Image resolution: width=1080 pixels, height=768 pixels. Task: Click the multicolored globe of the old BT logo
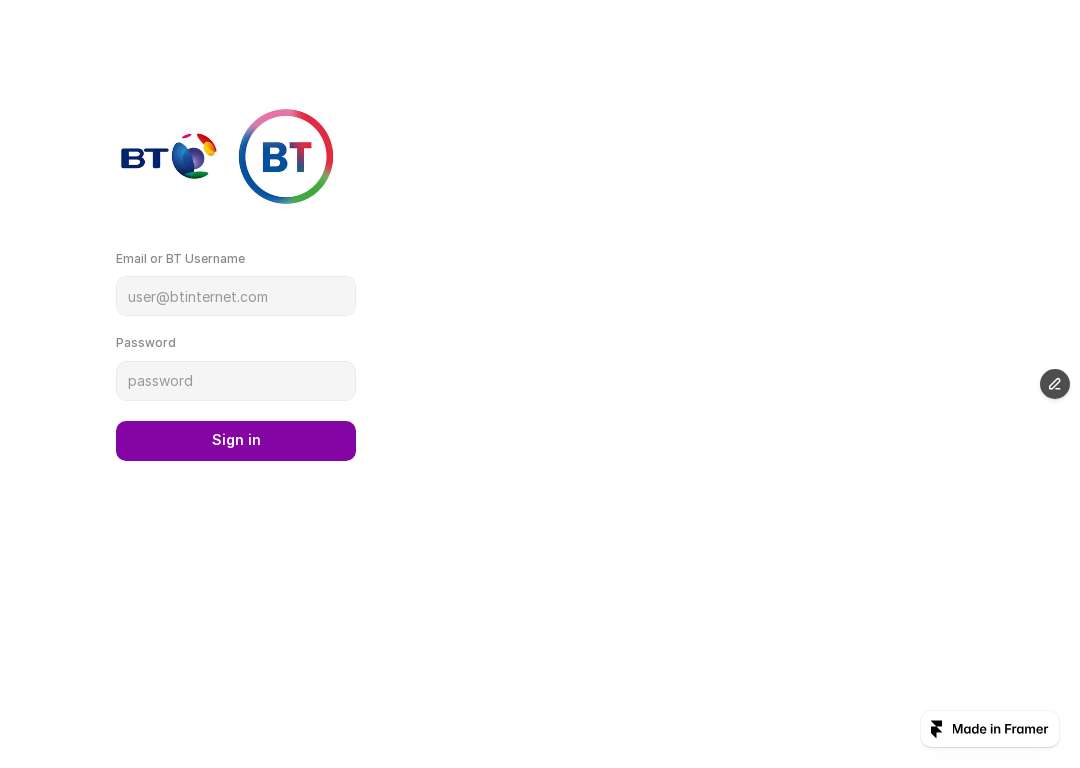coord(194,156)
